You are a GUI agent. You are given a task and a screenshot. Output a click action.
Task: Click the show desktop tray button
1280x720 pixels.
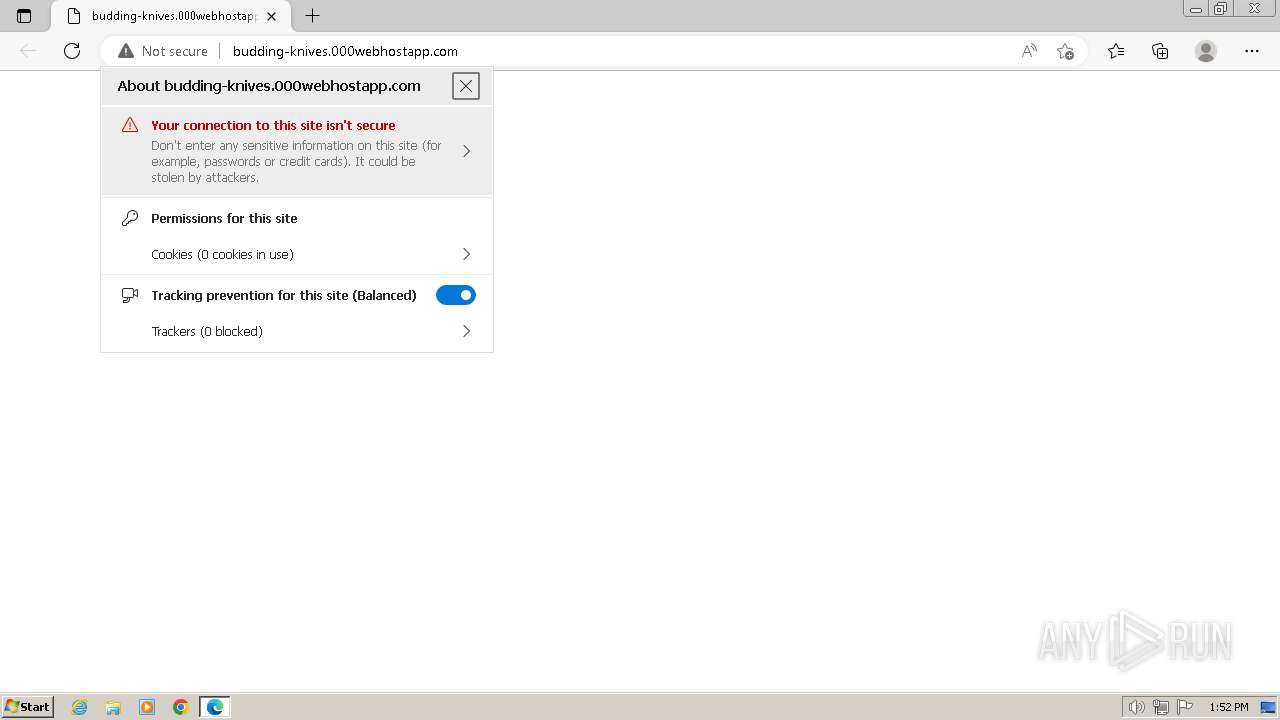tap(1268, 707)
